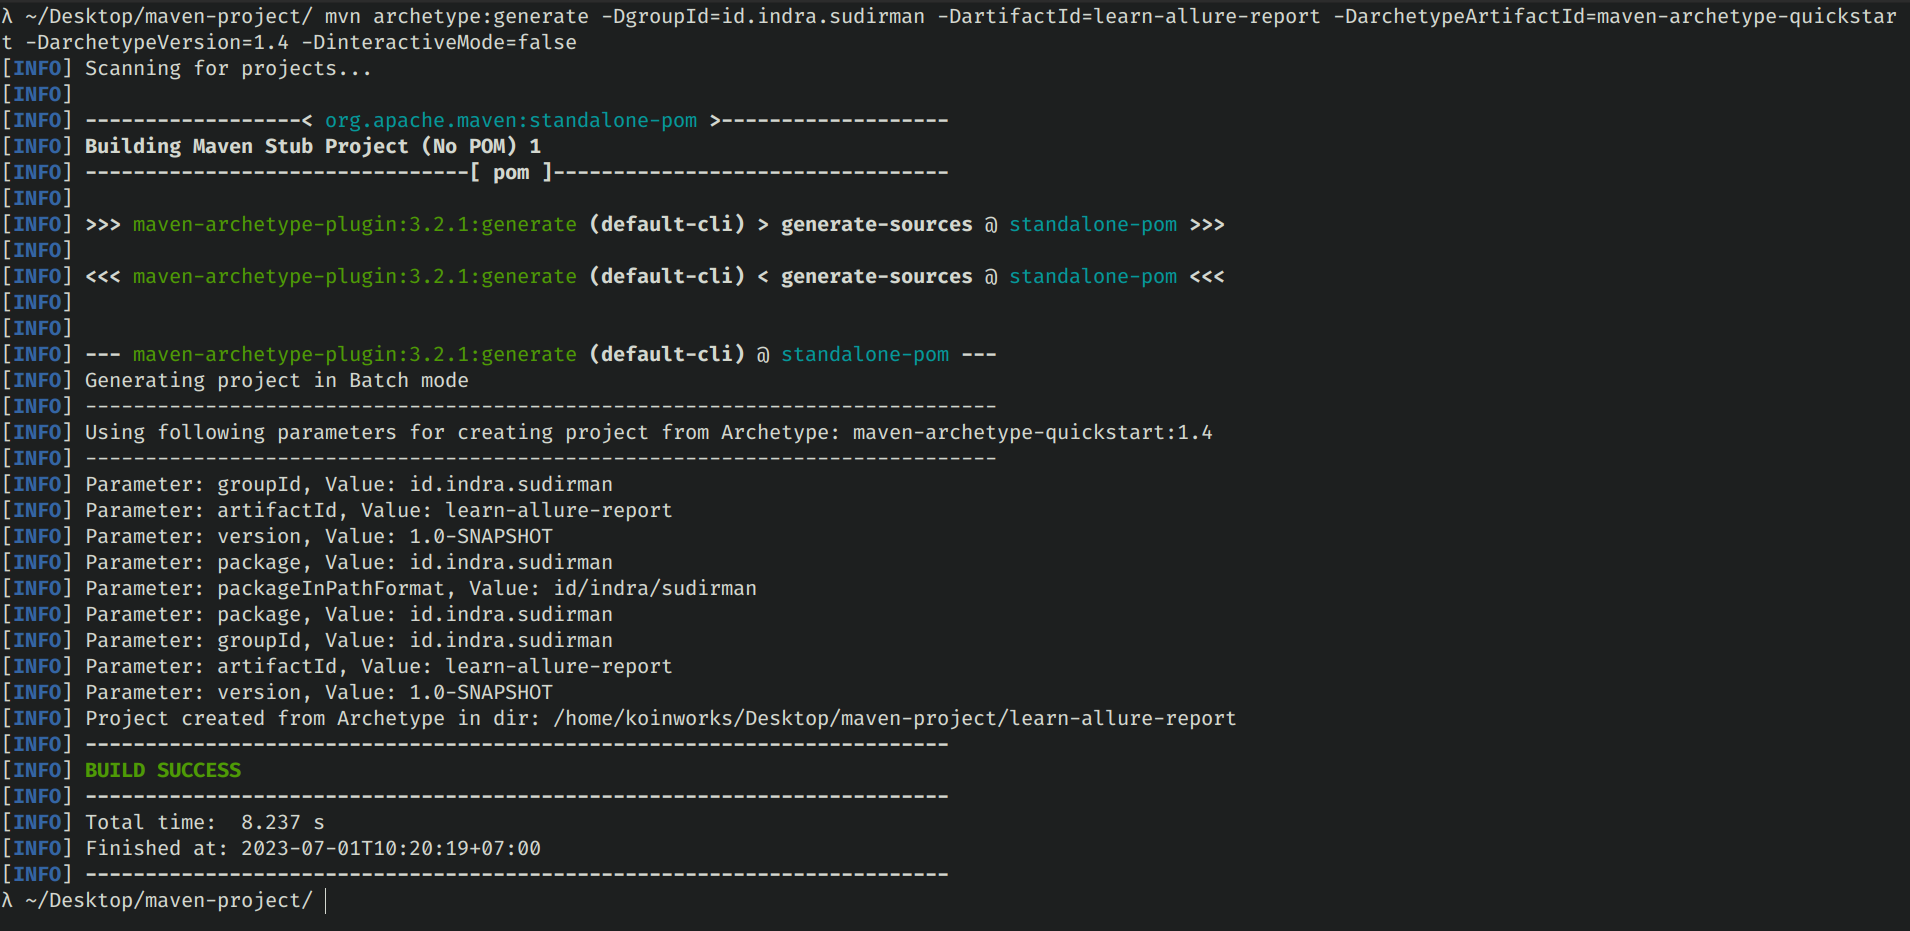Click the green BUILD SUCCESS text
1910x931 pixels.
[162, 770]
